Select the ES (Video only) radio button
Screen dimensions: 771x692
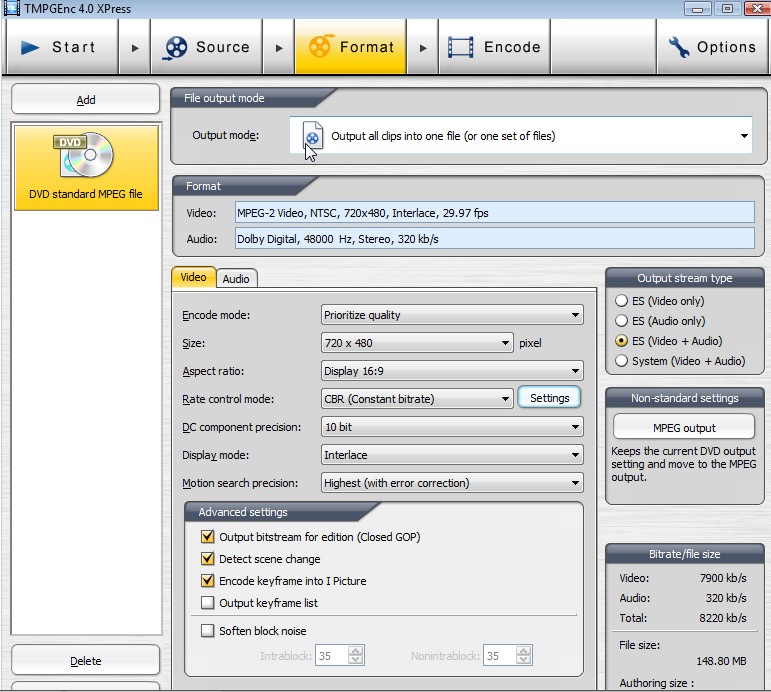pyautogui.click(x=621, y=301)
